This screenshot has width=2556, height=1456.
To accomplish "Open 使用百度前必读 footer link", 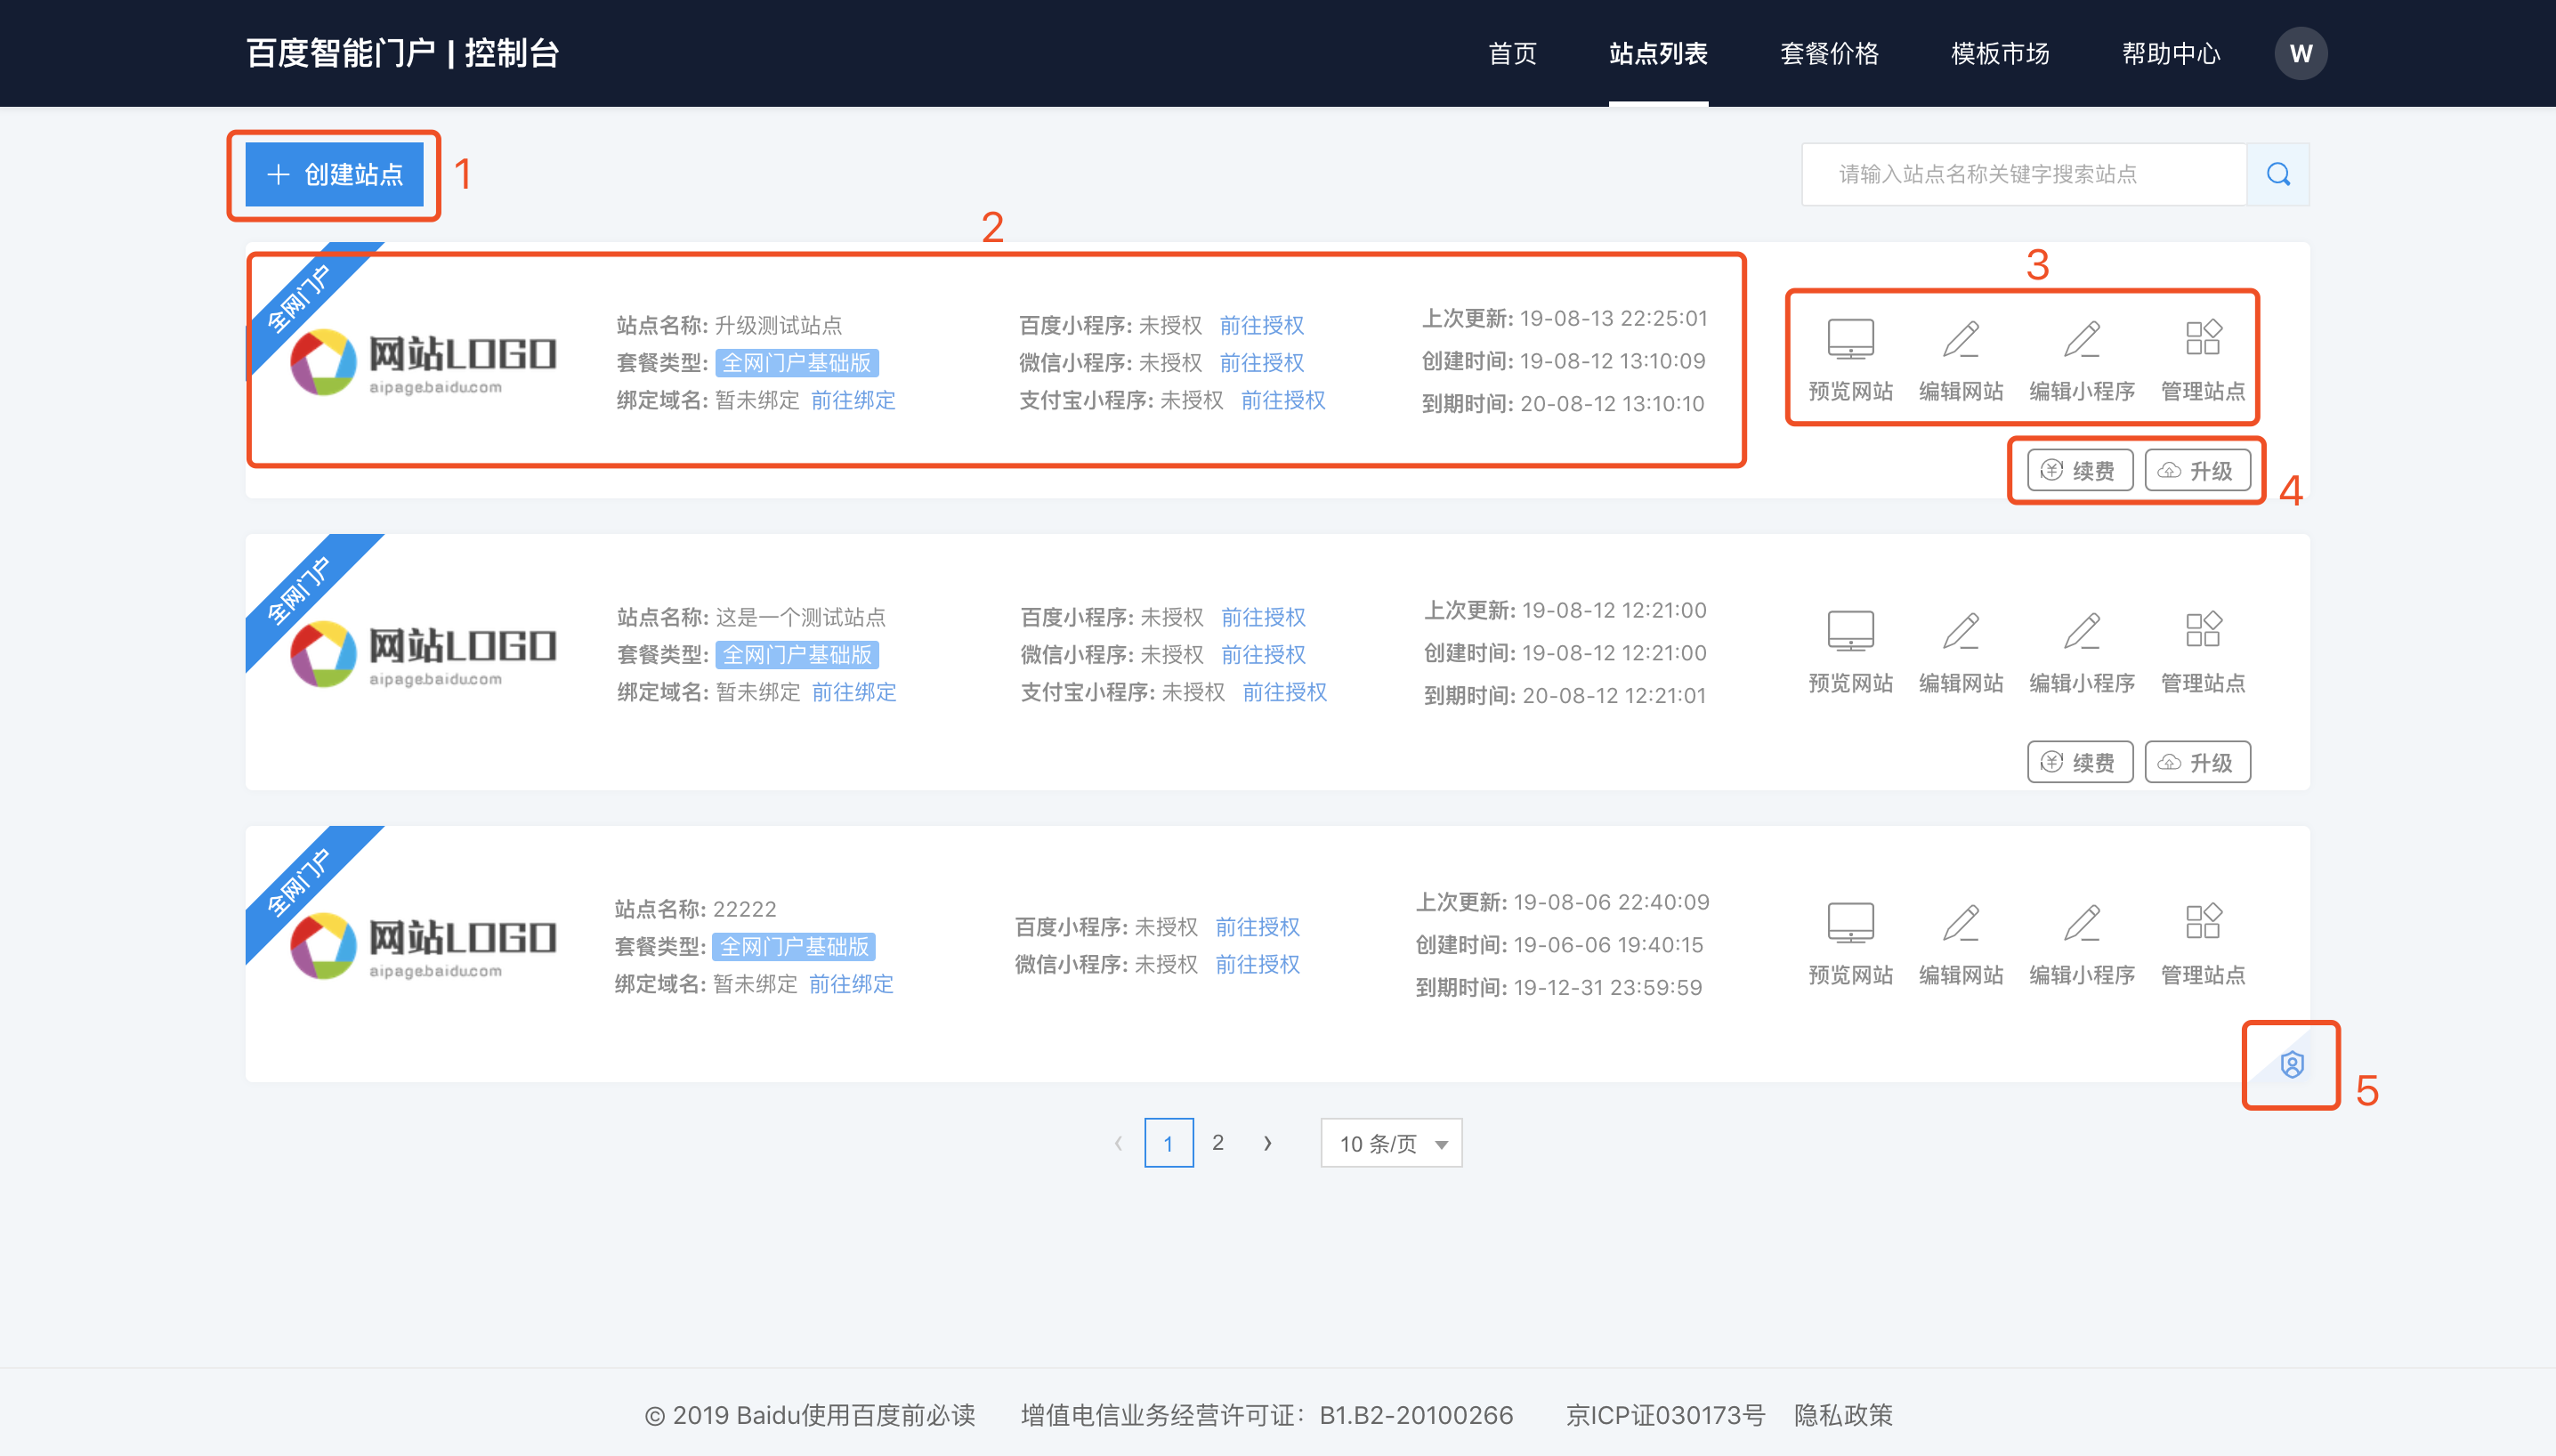I will [x=888, y=1416].
